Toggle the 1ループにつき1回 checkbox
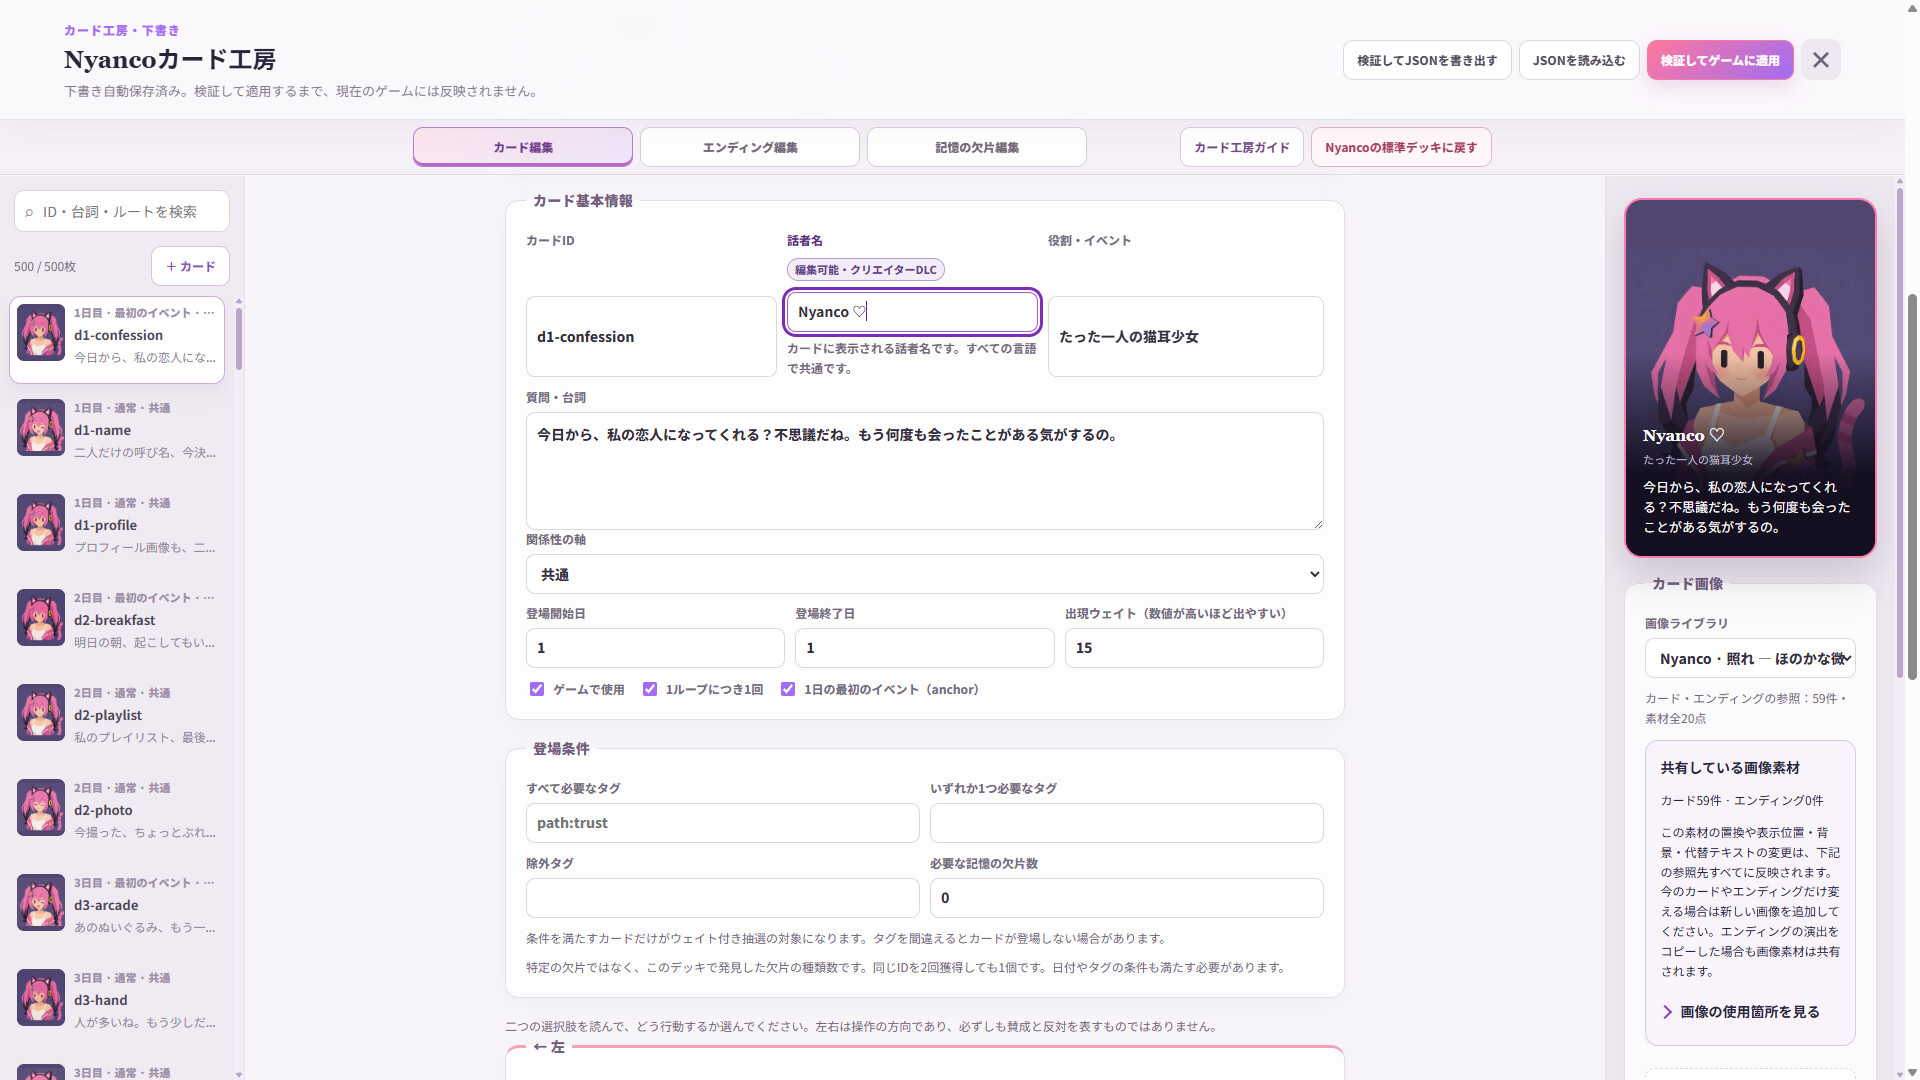The width and height of the screenshot is (1920, 1080). pyautogui.click(x=650, y=689)
